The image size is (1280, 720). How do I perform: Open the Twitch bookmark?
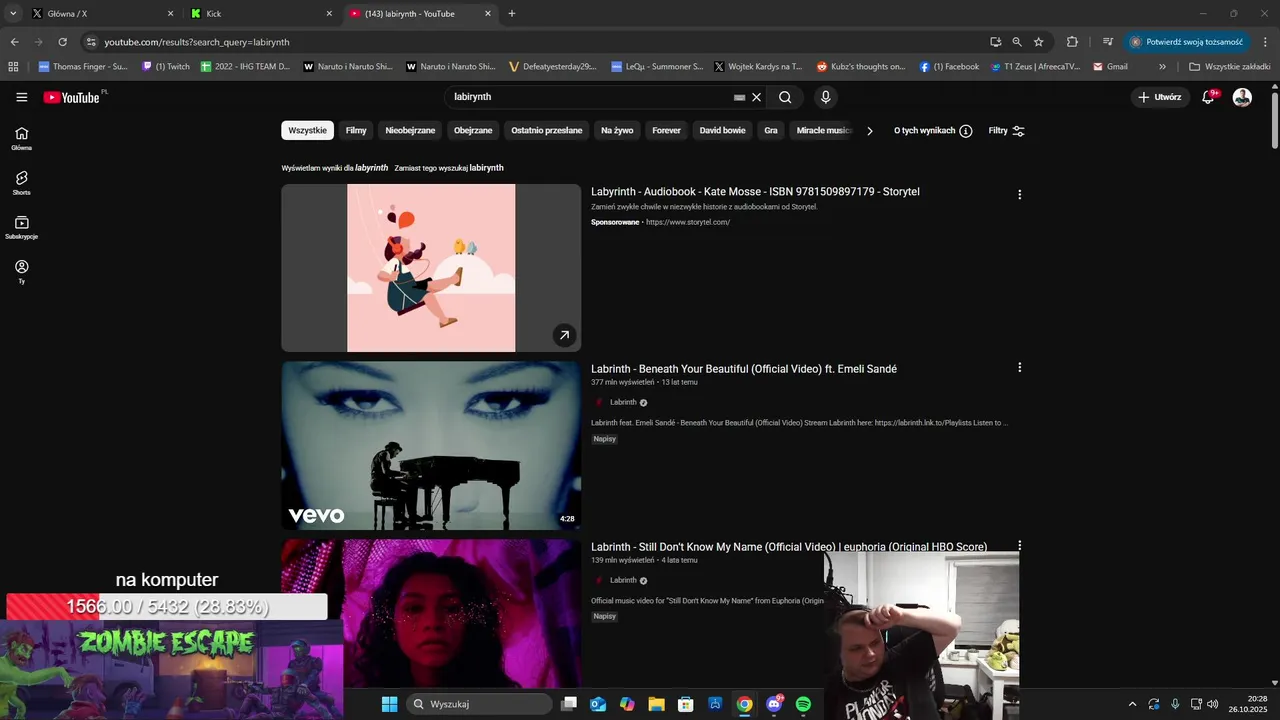[x=166, y=67]
